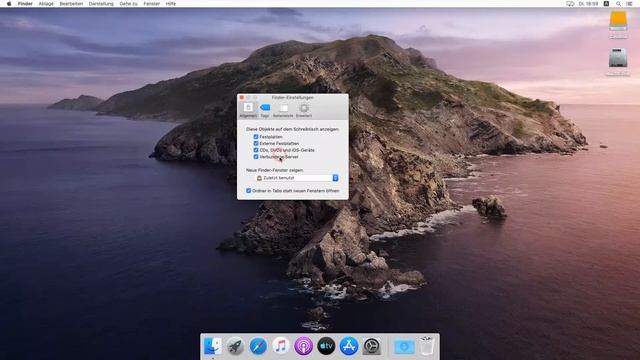This screenshot has height=360, width=640.
Task: Switch to Tags preferences tab
Action: [265, 110]
